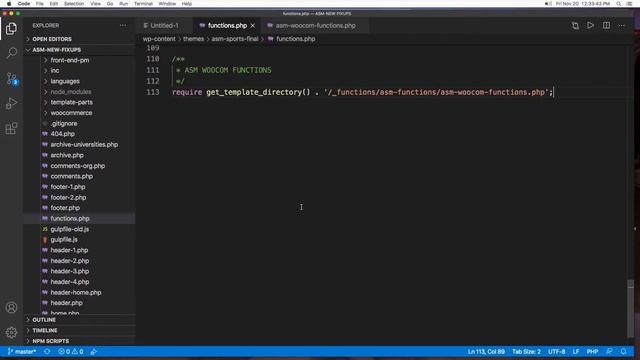640x360 pixels.
Task: Click the Run play icon in editor toolbar
Action: coord(591,25)
